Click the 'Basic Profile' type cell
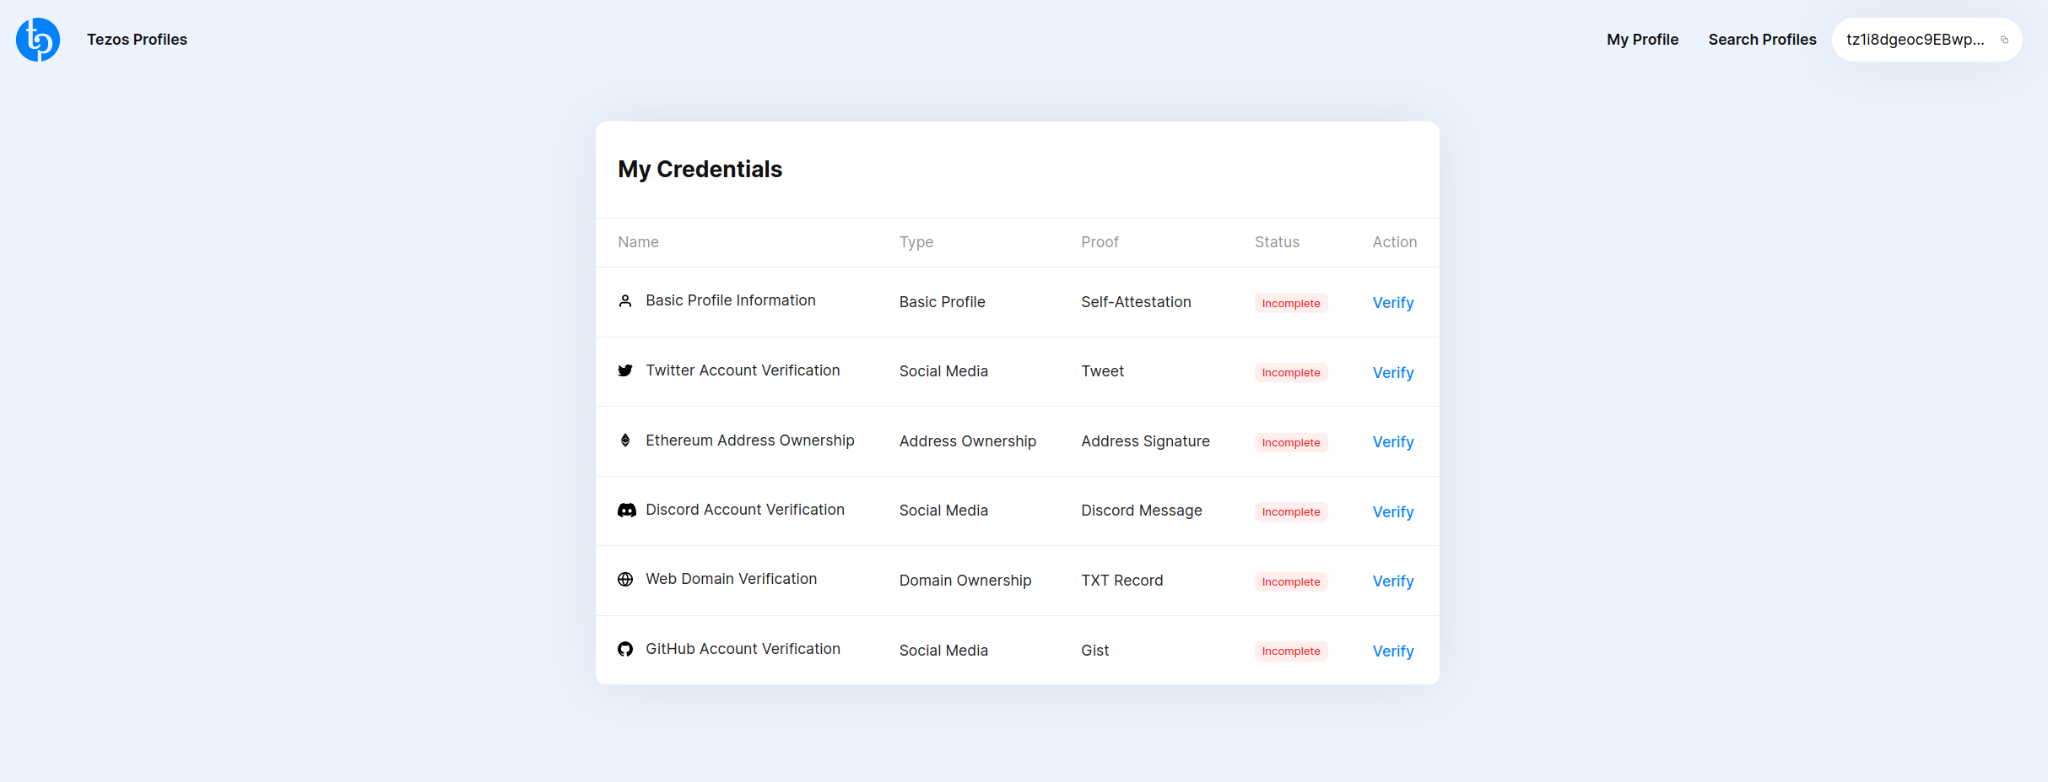2048x782 pixels. point(942,302)
